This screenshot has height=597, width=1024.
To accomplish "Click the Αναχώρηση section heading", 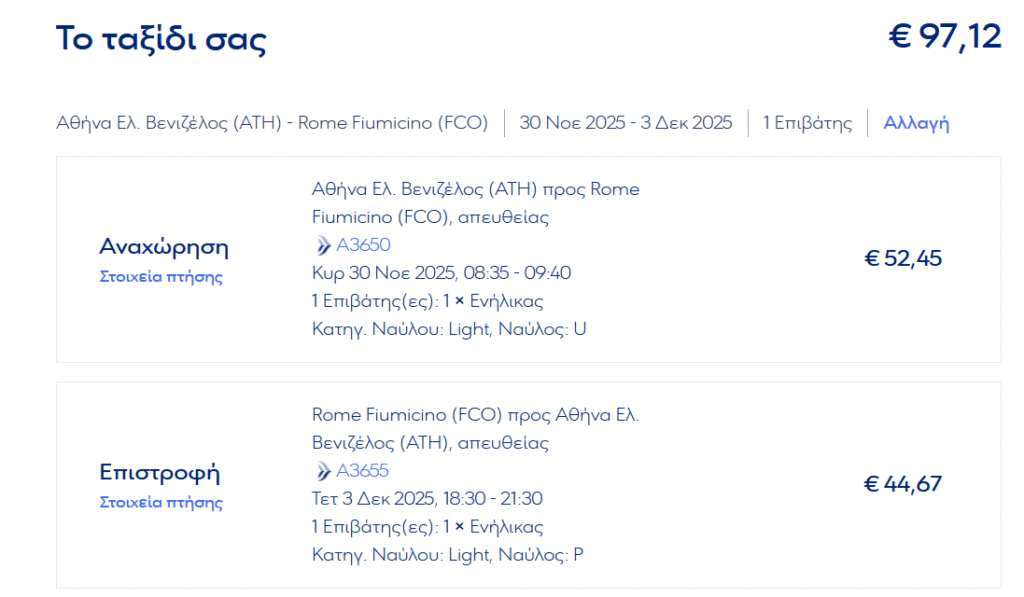I will point(164,247).
